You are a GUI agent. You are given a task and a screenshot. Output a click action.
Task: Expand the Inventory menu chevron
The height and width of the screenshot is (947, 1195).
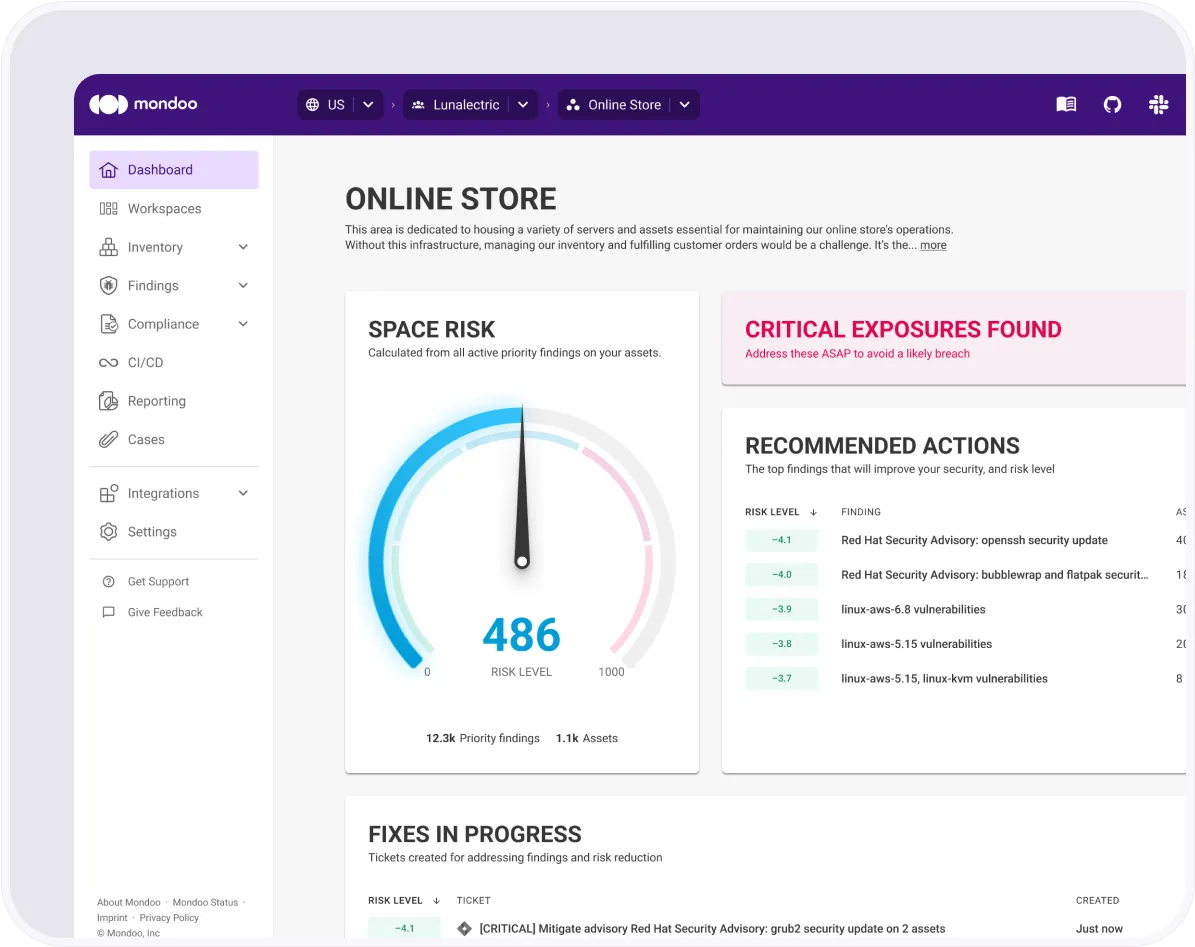coord(243,247)
